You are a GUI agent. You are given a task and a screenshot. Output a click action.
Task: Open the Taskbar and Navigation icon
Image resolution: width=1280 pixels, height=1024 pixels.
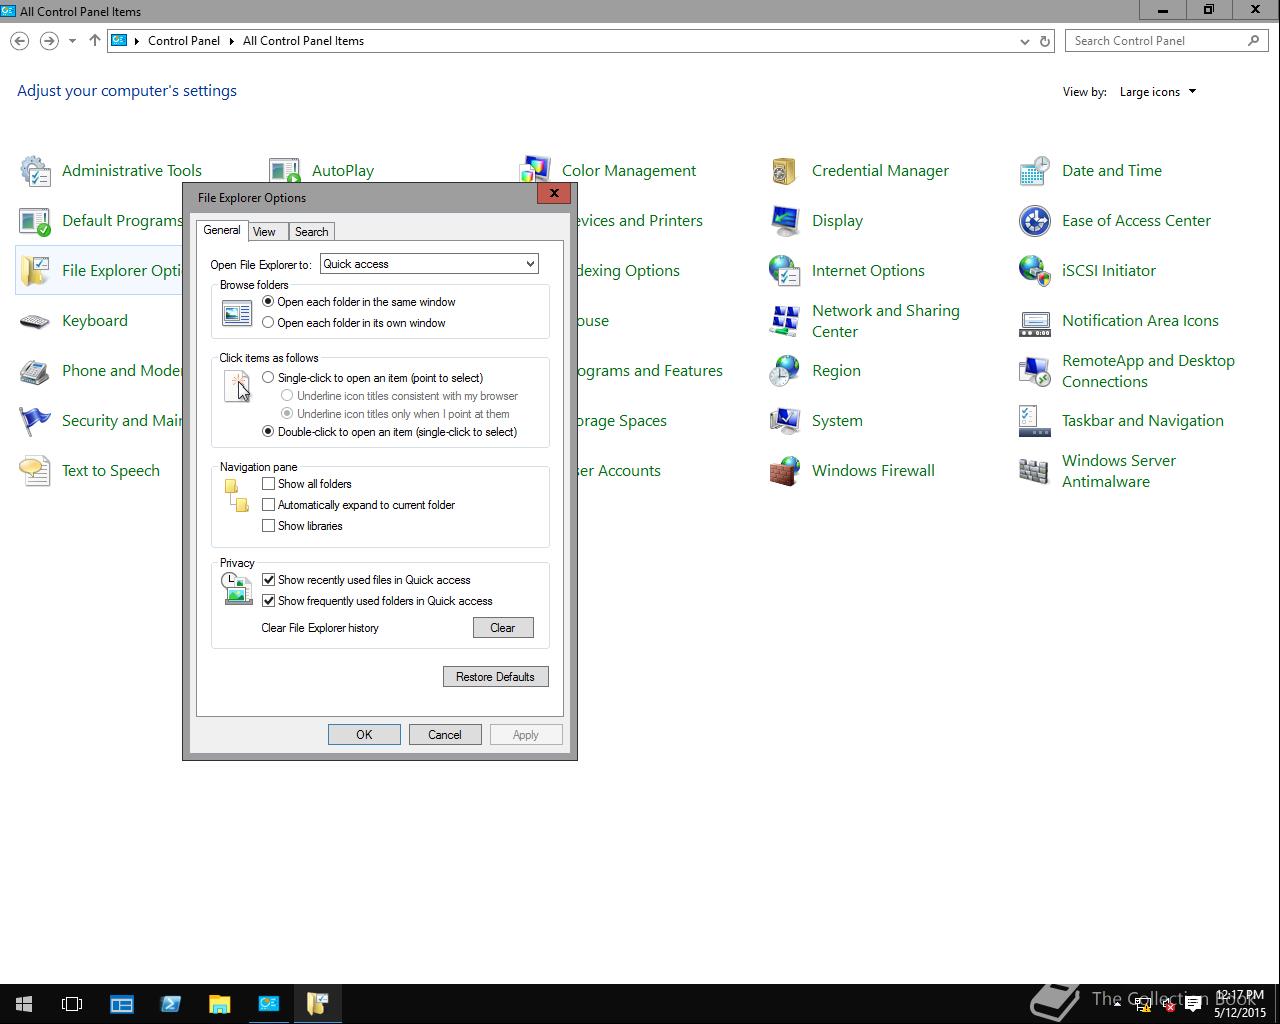point(1035,421)
